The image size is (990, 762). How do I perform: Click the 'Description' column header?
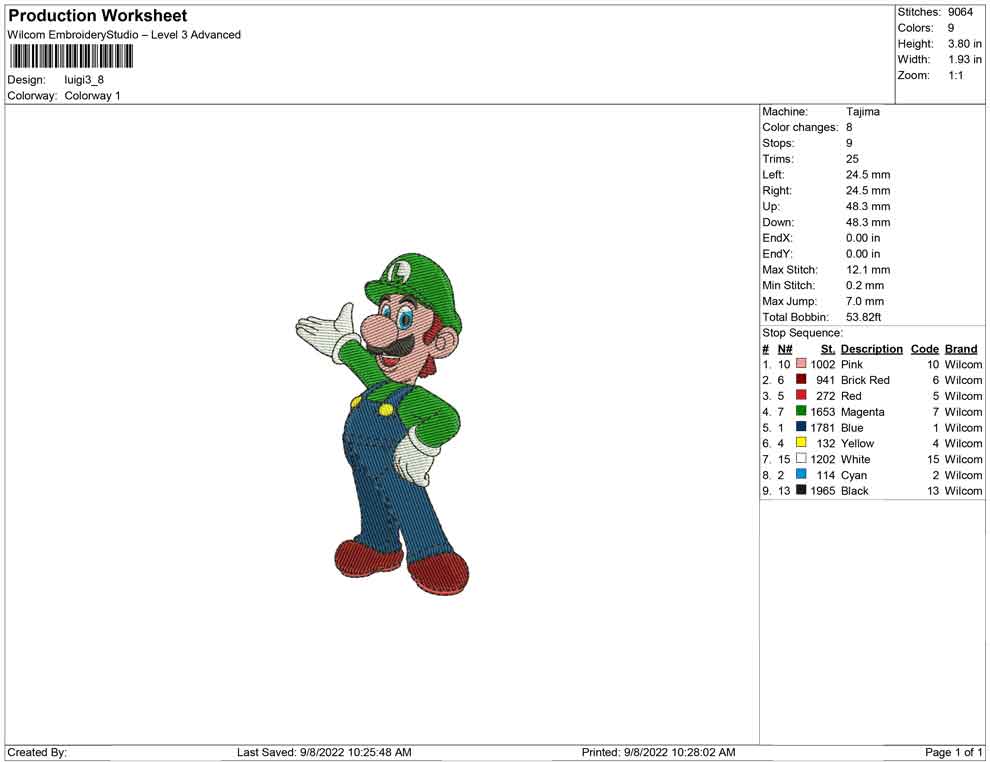click(x=871, y=349)
